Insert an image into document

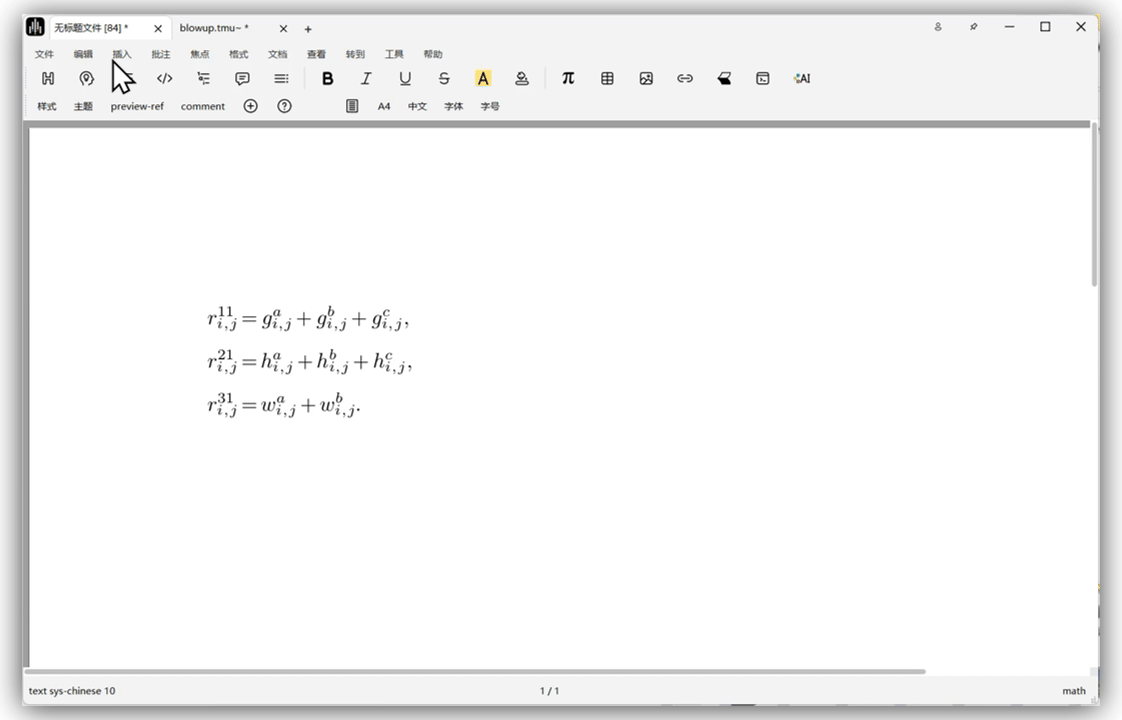pyautogui.click(x=646, y=78)
